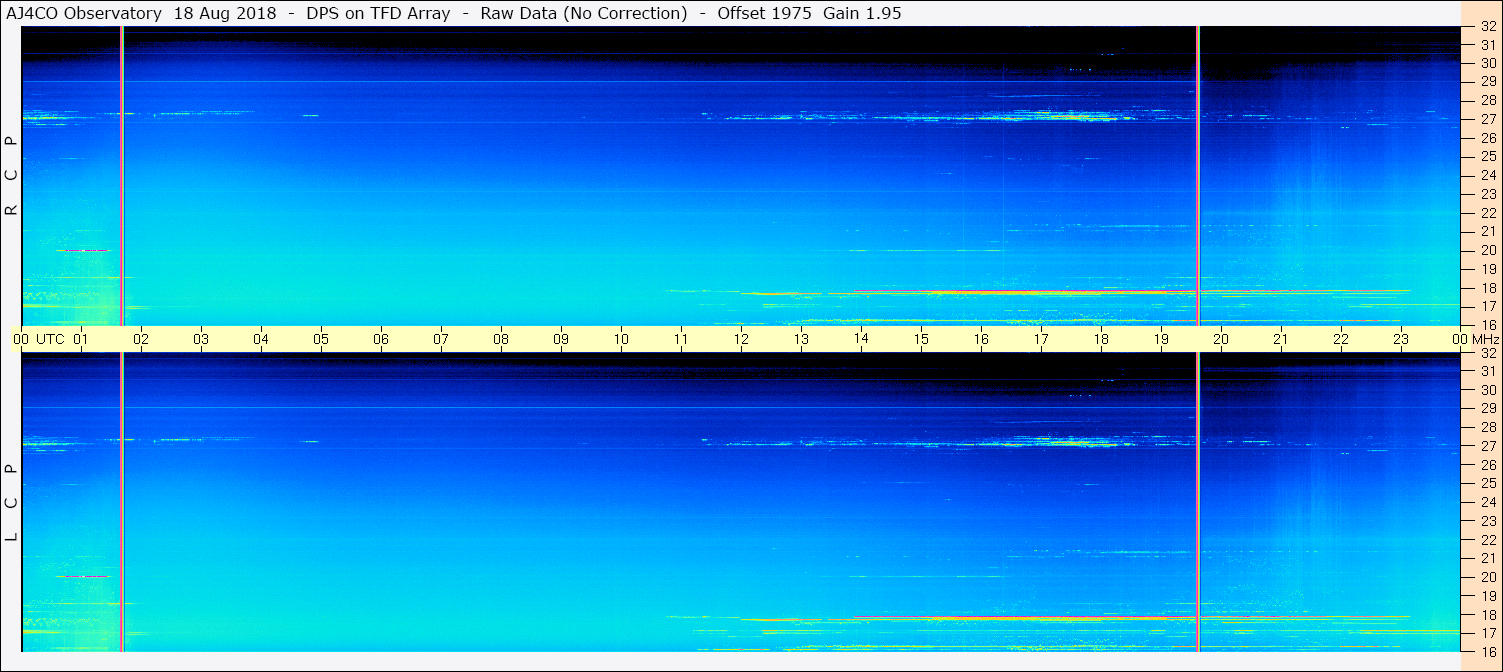
Task: Select hour 12 on the time axis
Action: [x=741, y=339]
